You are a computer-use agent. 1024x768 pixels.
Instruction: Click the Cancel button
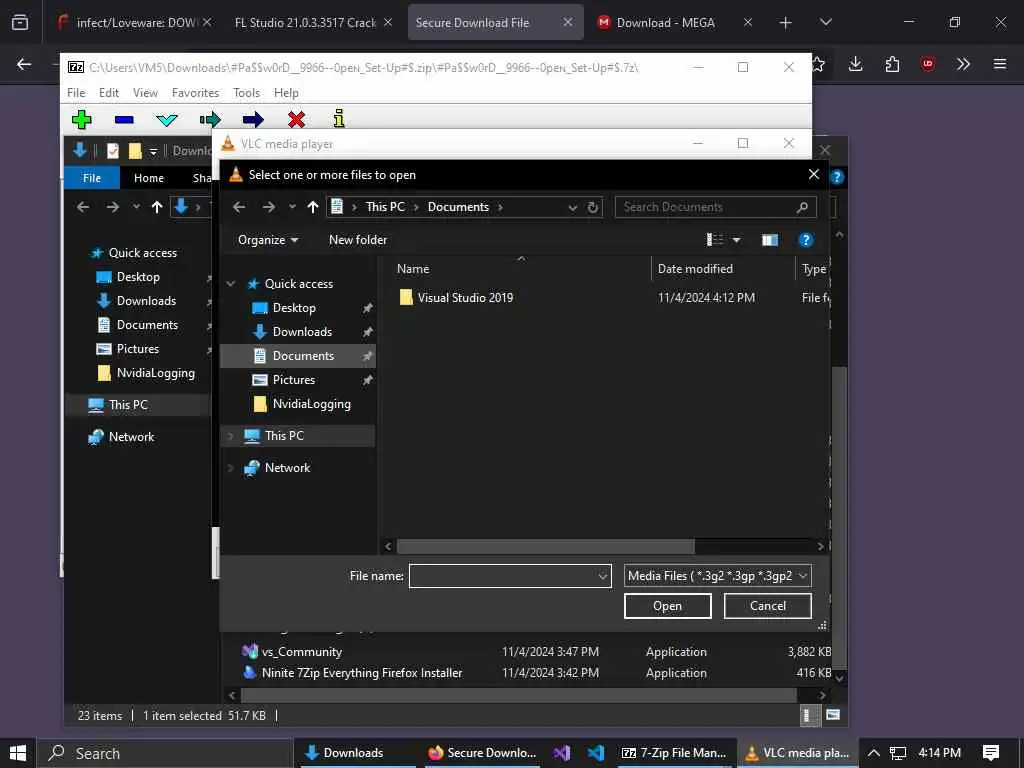coord(768,606)
